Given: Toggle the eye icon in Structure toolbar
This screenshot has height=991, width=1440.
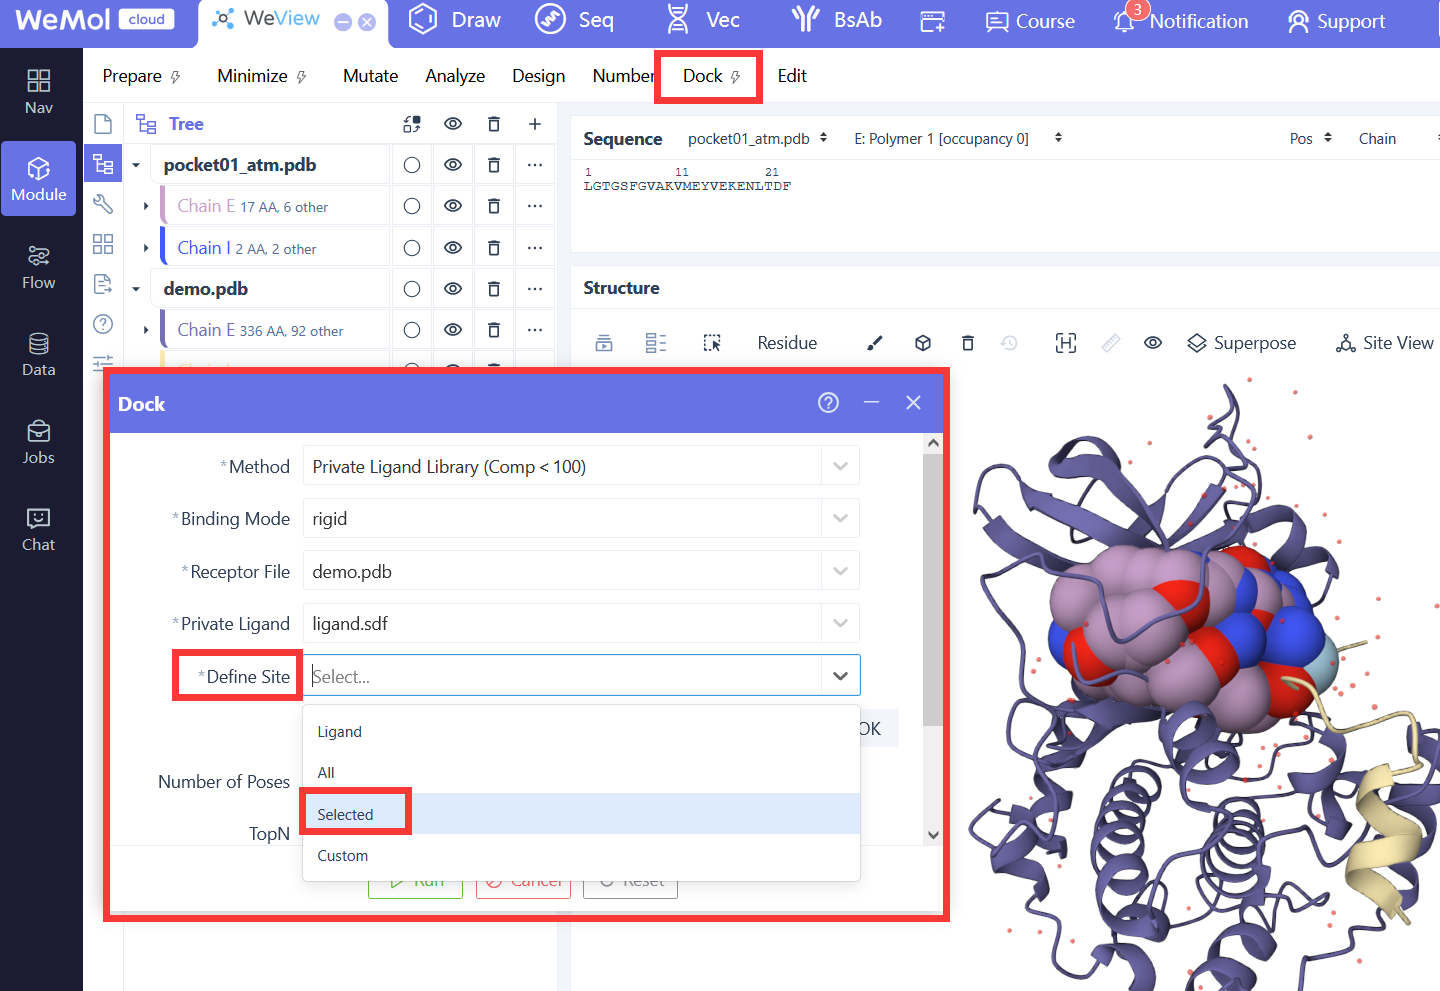Looking at the screenshot, I should click(x=1153, y=343).
